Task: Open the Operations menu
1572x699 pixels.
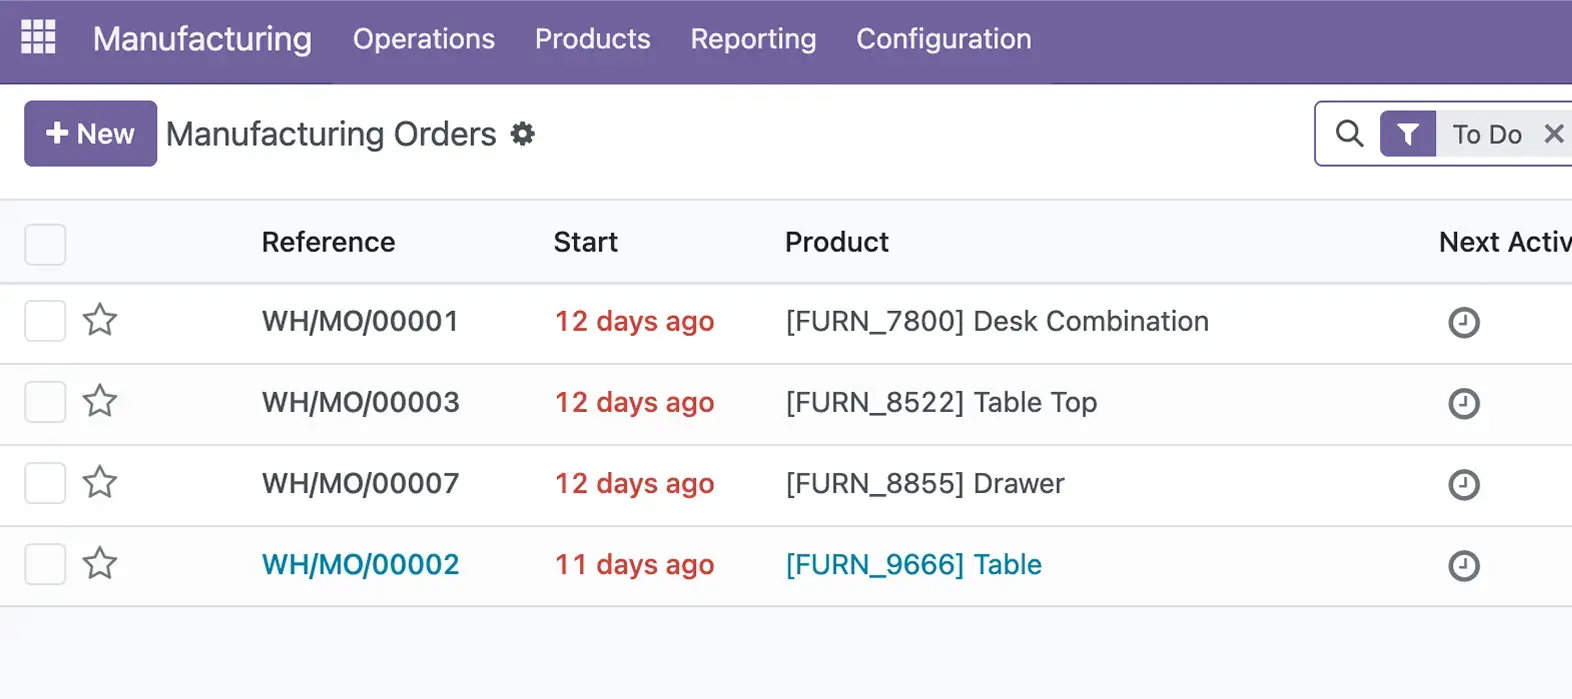Action: (423, 39)
